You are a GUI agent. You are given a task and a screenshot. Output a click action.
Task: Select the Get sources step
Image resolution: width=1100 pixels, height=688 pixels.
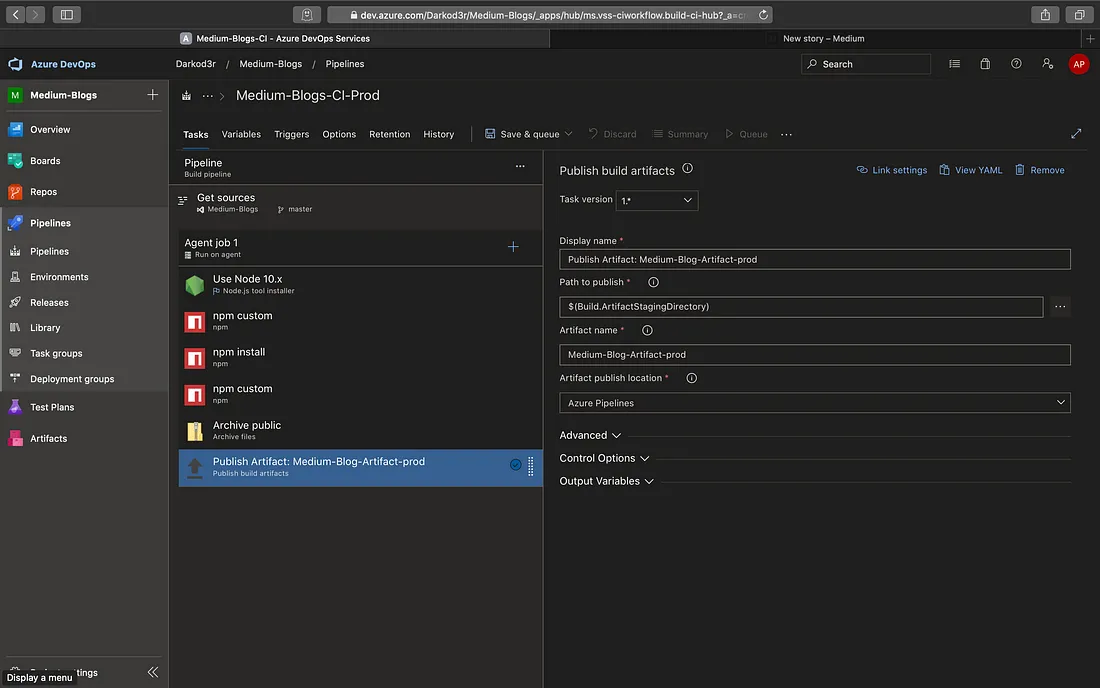click(x=356, y=203)
